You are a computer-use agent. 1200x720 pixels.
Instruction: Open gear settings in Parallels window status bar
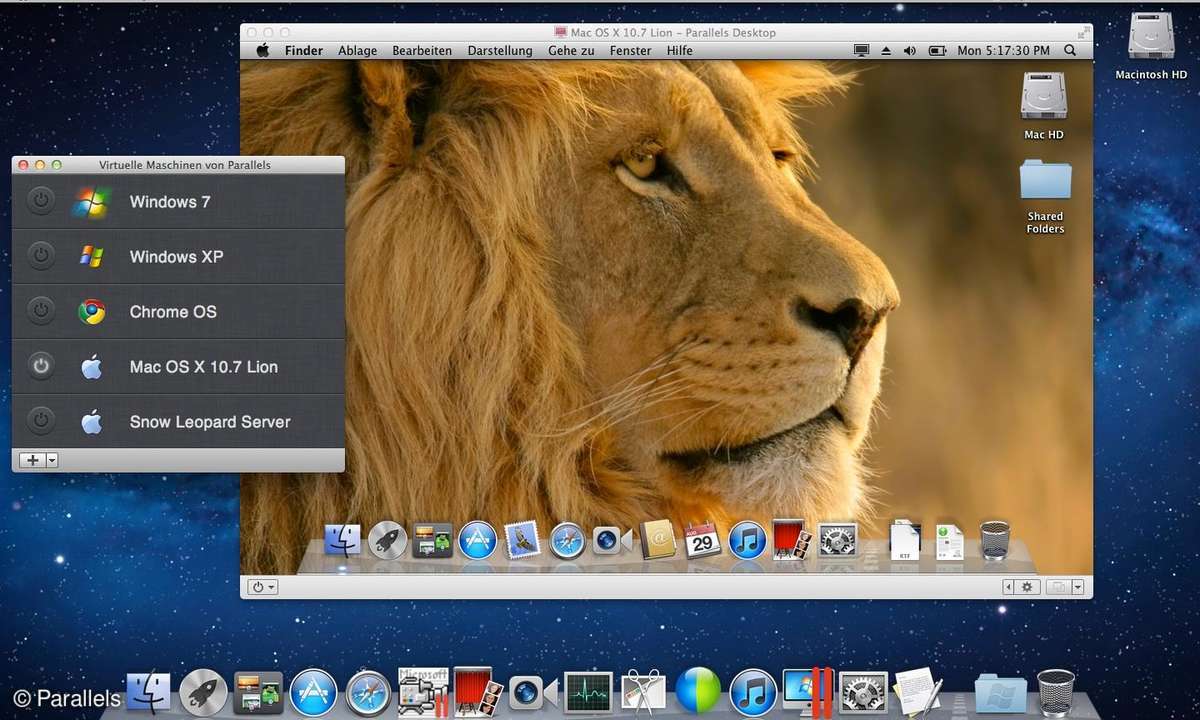coord(1026,587)
